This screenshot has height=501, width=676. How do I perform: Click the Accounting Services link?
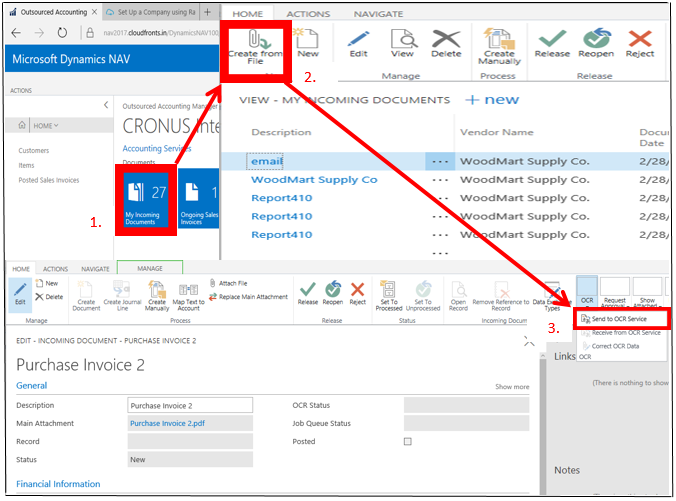point(156,148)
